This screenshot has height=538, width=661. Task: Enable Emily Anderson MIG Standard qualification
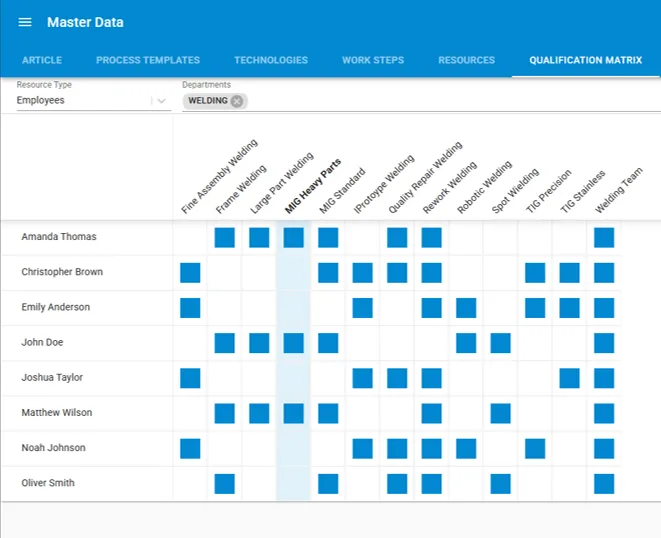click(x=328, y=308)
